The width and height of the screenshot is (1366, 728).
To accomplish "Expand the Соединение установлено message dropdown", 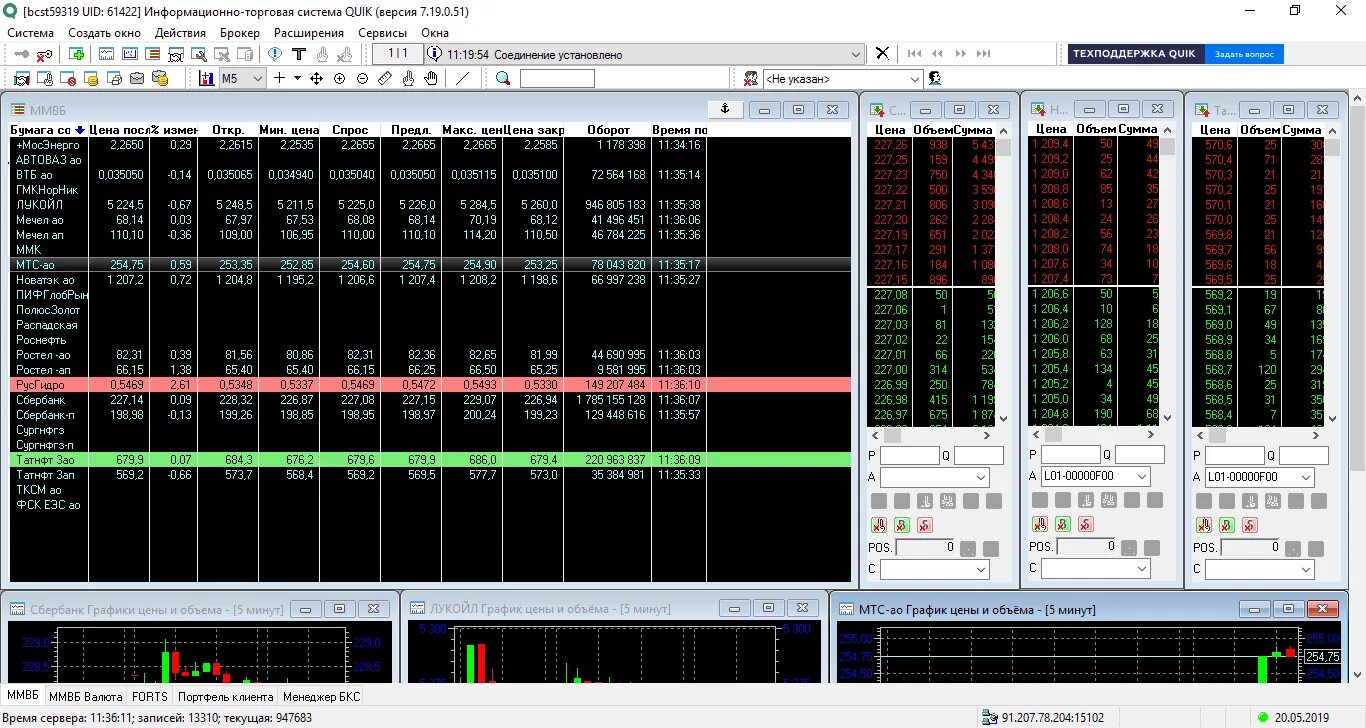I will pyautogui.click(x=855, y=54).
